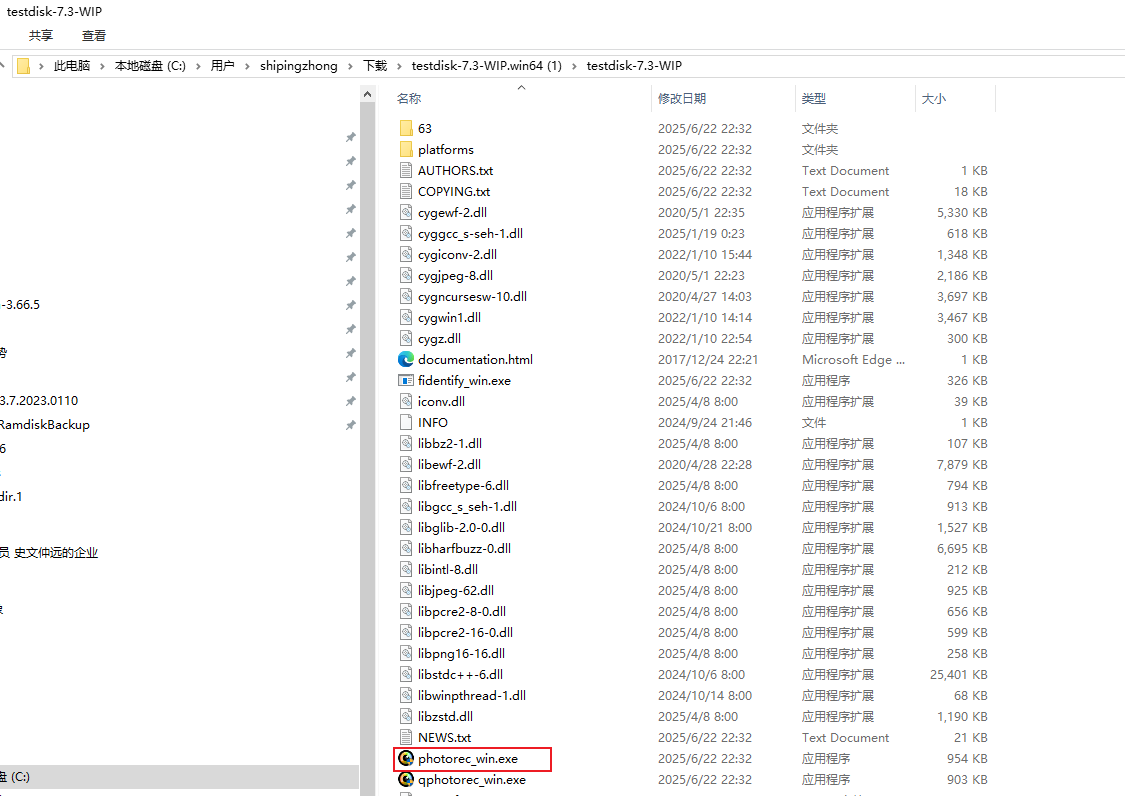Click the Edge icon of documentation.html
The image size is (1125, 796).
click(406, 360)
